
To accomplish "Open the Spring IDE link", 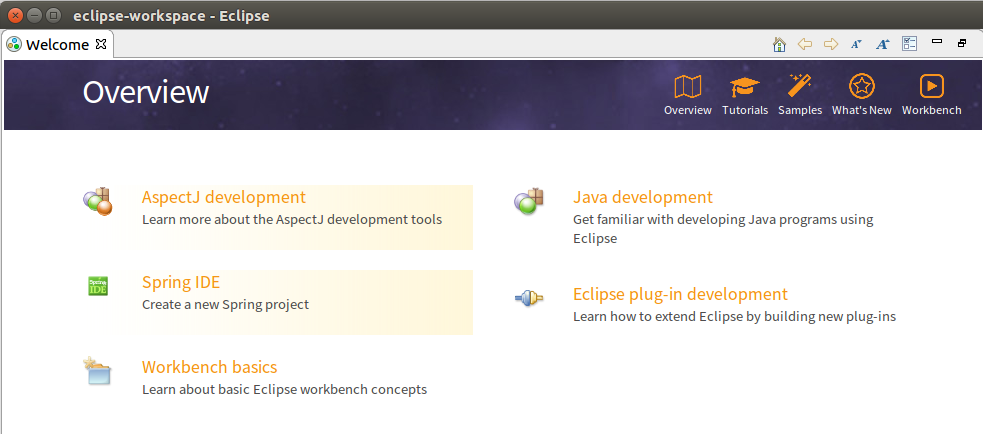I will (180, 282).
